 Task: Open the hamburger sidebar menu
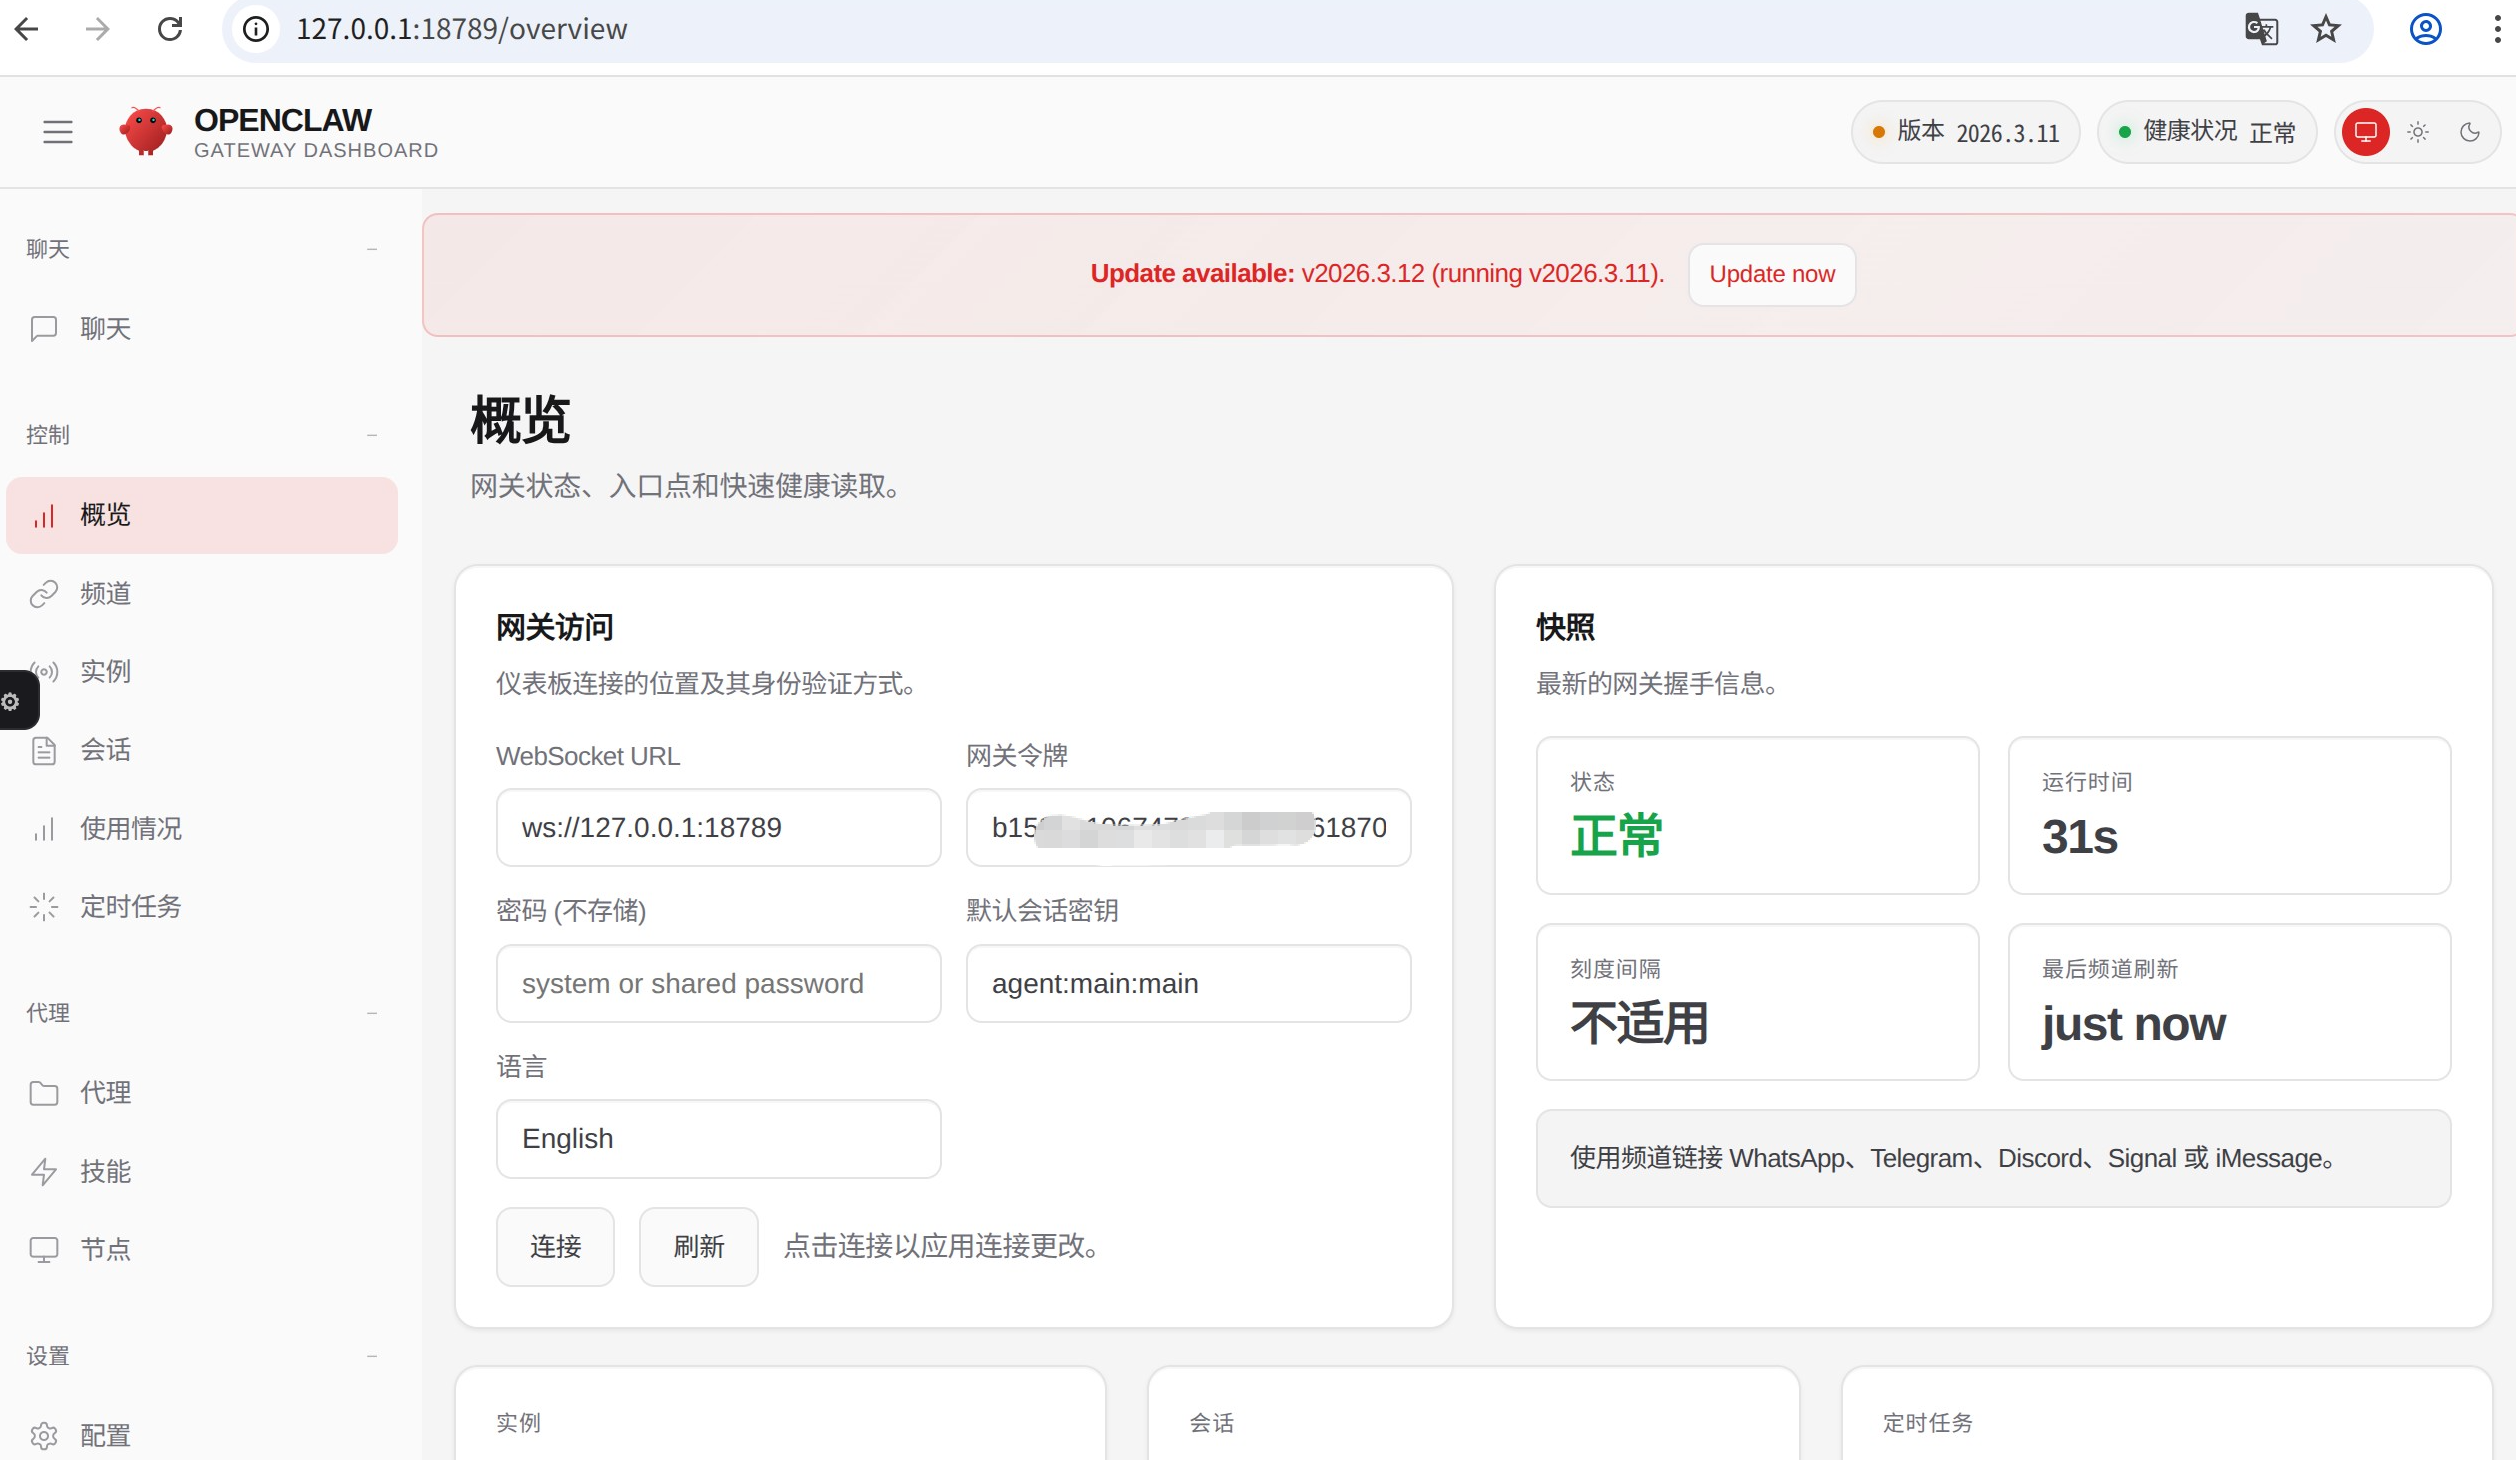click(58, 132)
